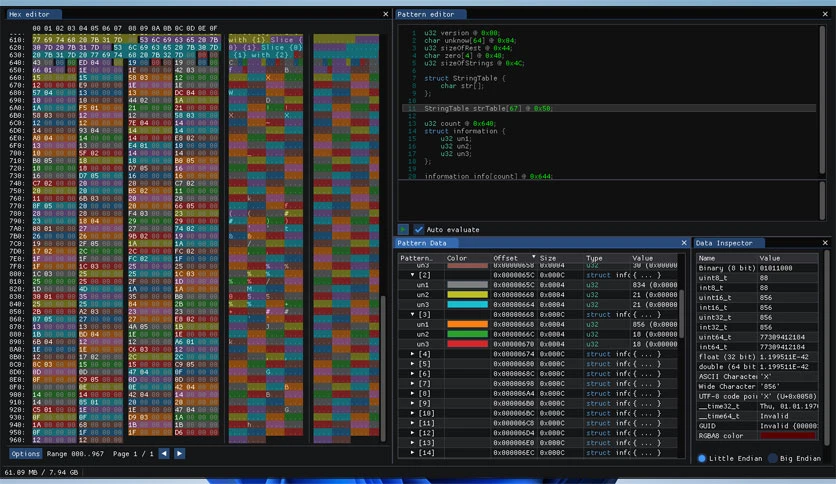Collapse the [2] struct entry
Screen dimensions: 836x484
pyautogui.click(x=412, y=275)
